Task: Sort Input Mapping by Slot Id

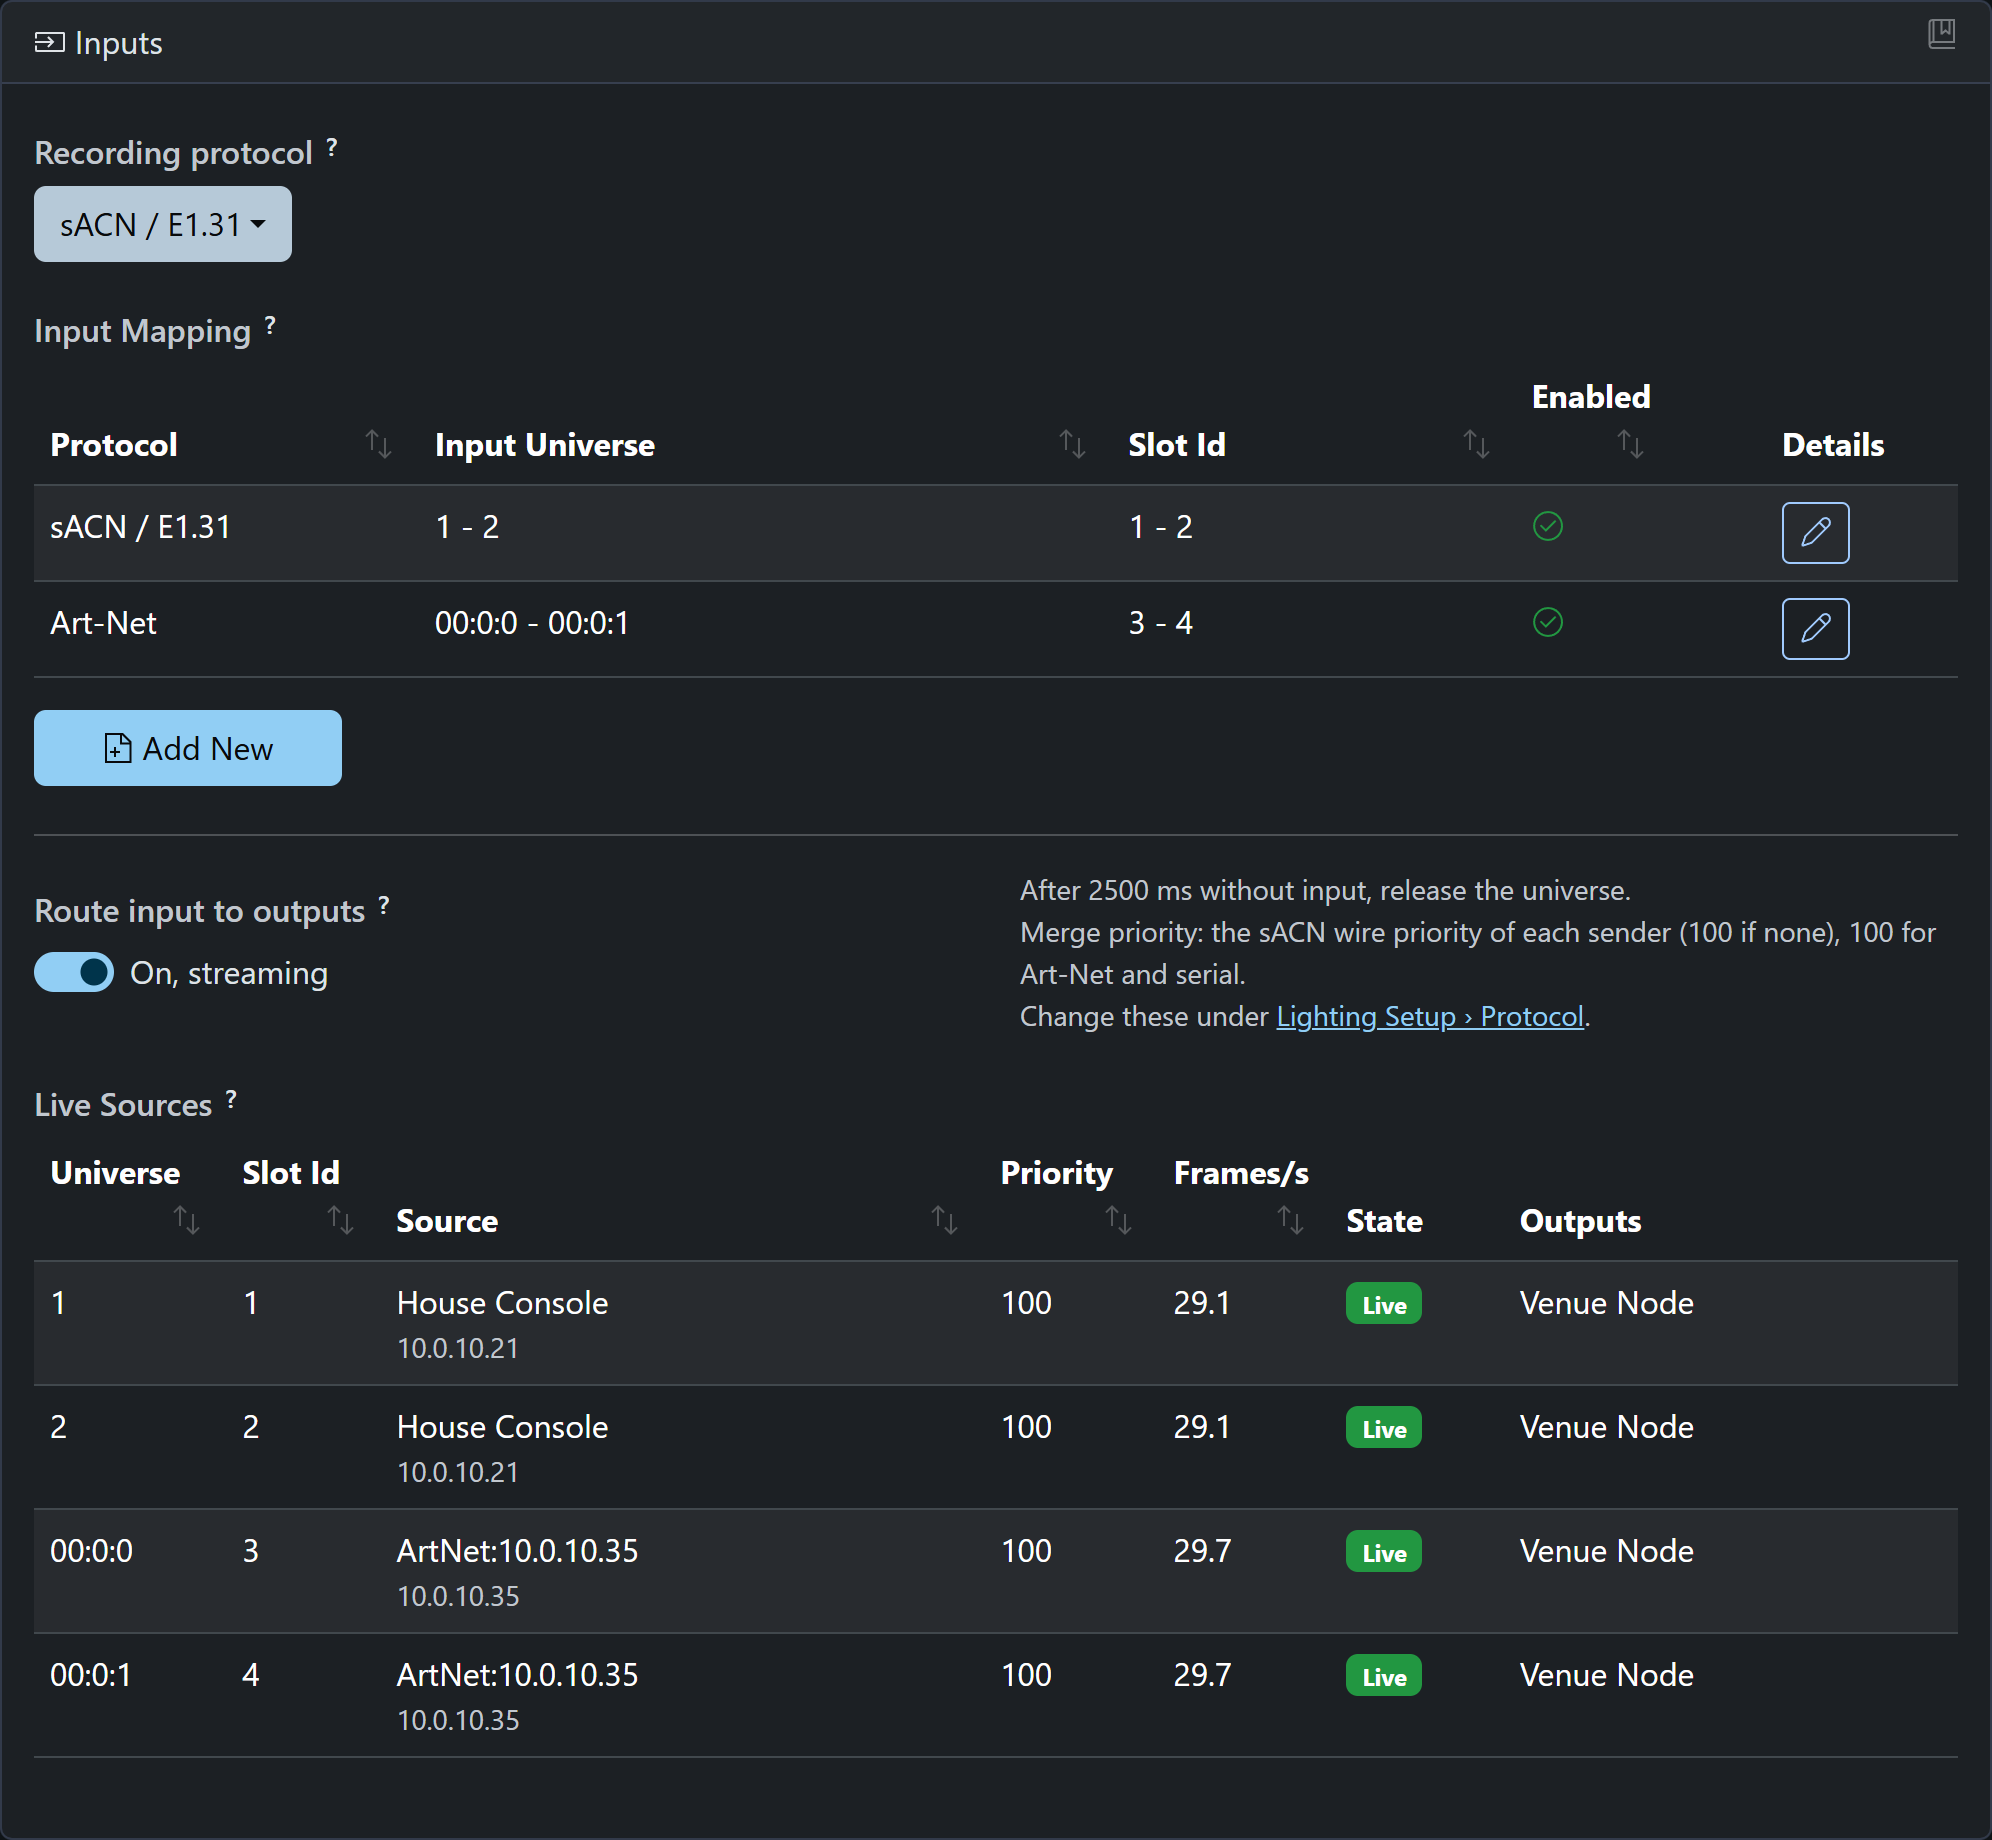Action: pyautogui.click(x=1476, y=444)
